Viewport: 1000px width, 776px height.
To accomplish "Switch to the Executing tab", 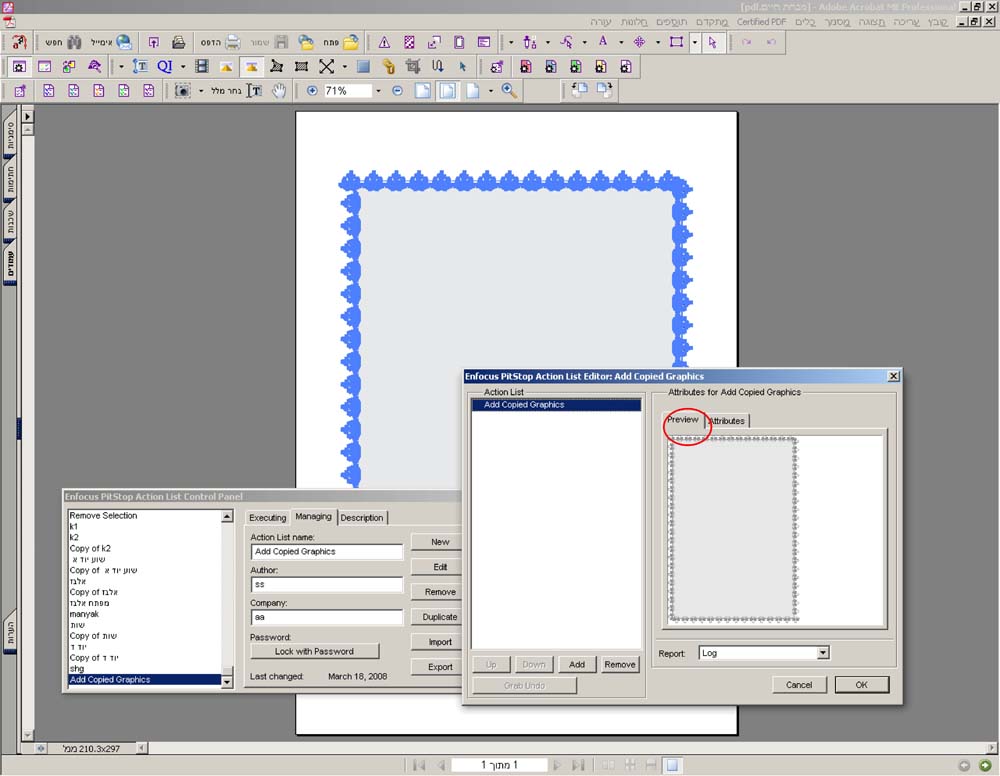I will point(267,517).
